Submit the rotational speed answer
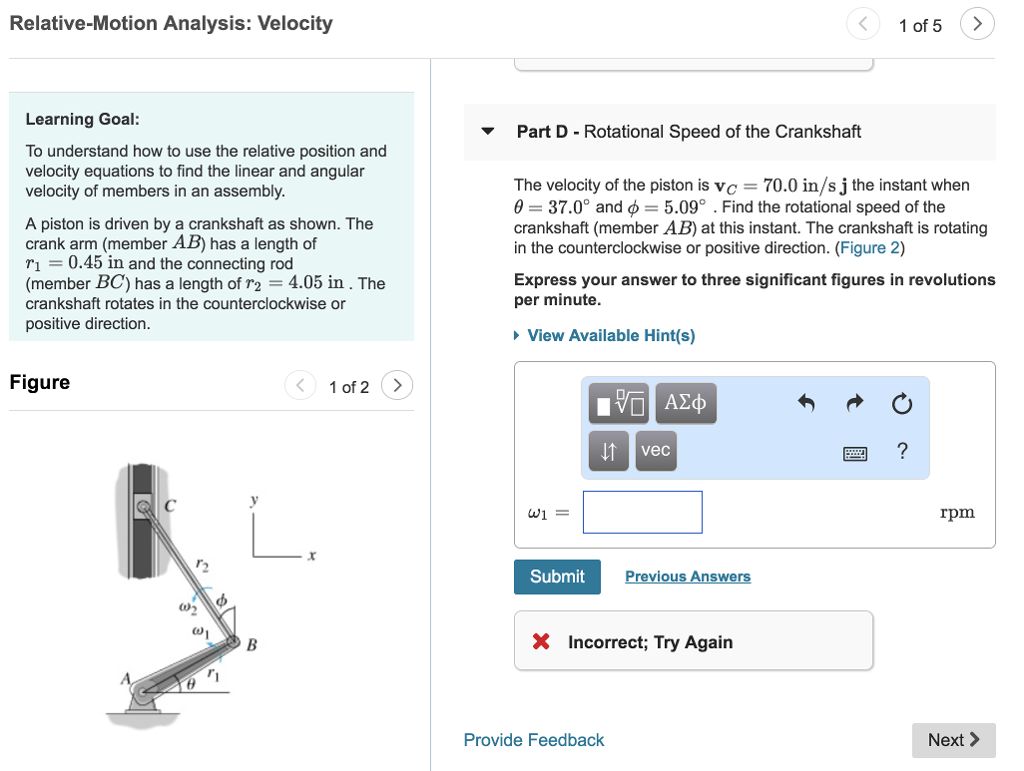Viewport: 1024px width, 771px height. coord(556,576)
